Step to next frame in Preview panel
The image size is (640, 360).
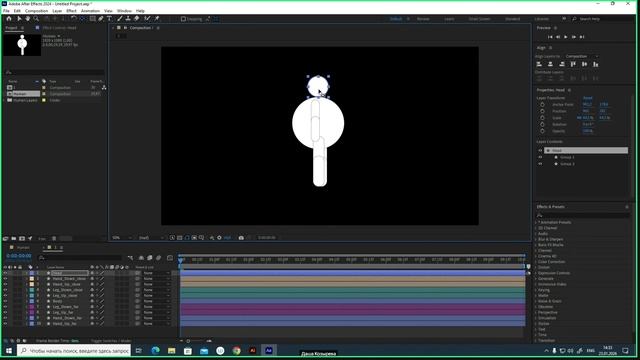click(574, 37)
